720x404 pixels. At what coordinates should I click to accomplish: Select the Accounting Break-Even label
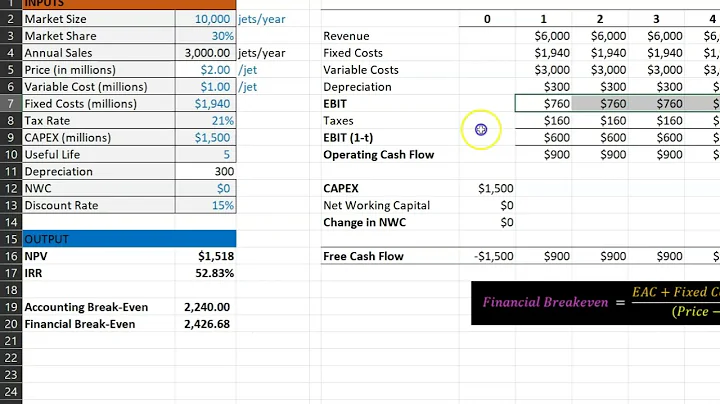(x=86, y=307)
